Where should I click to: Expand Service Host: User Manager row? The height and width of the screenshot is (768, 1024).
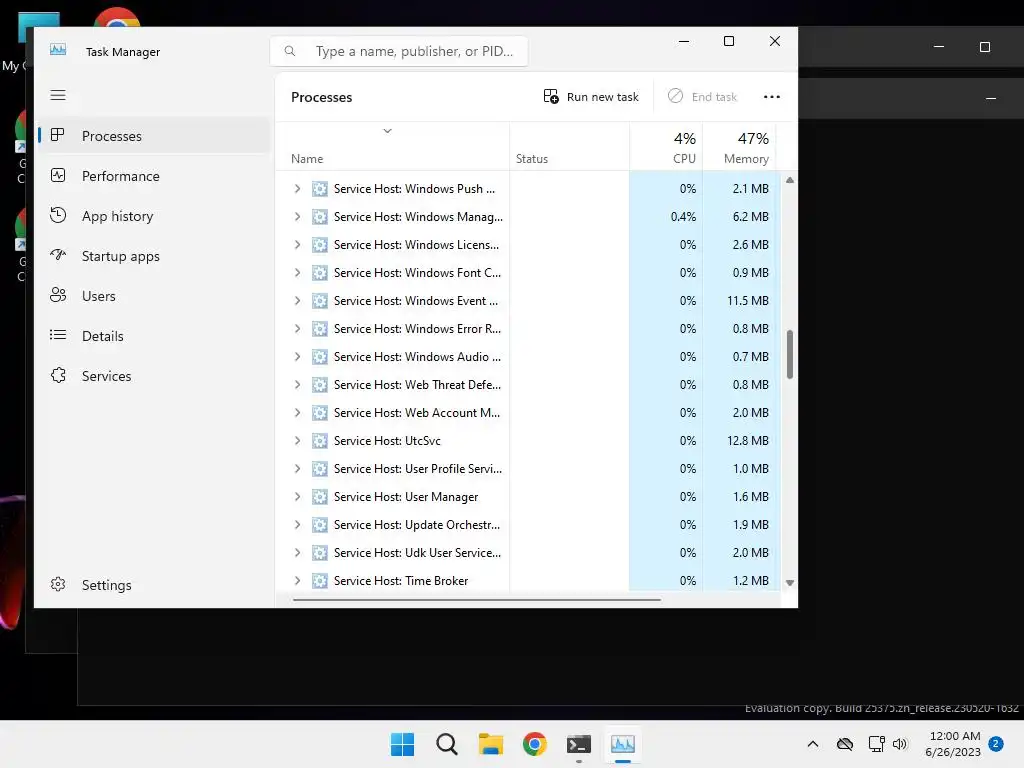click(x=297, y=497)
